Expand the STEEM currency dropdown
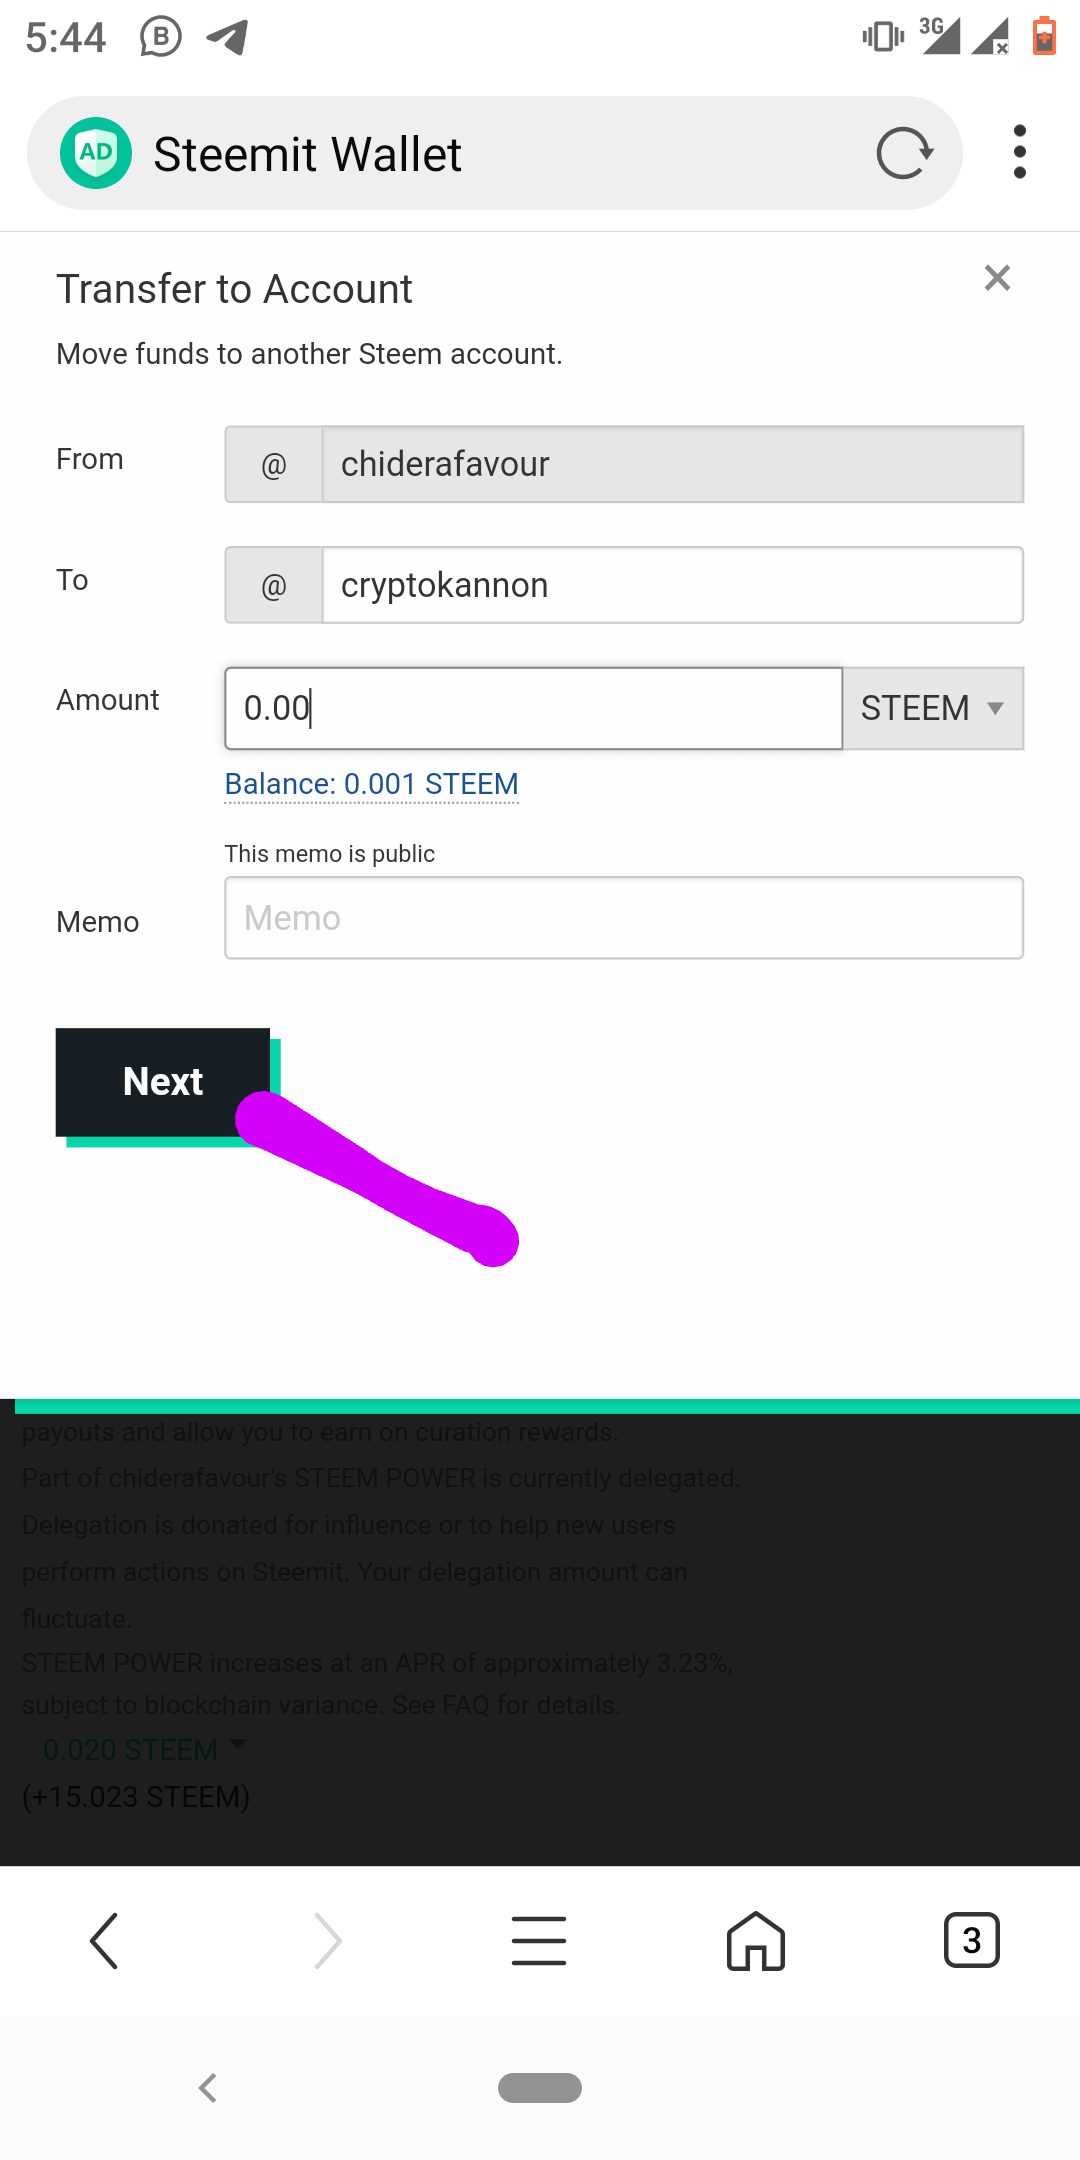This screenshot has width=1080, height=2160. coord(933,708)
